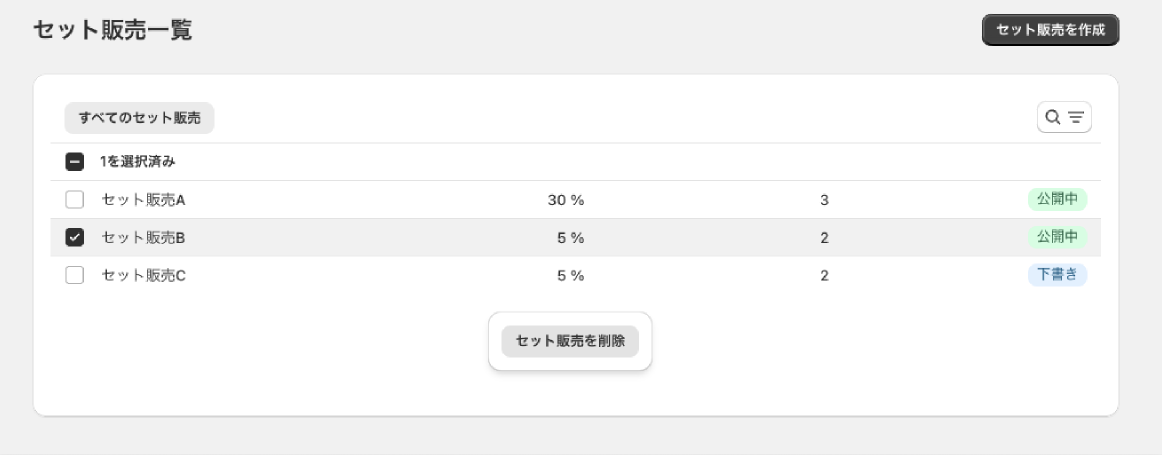Check the セット販売C checkbox

click(x=75, y=276)
